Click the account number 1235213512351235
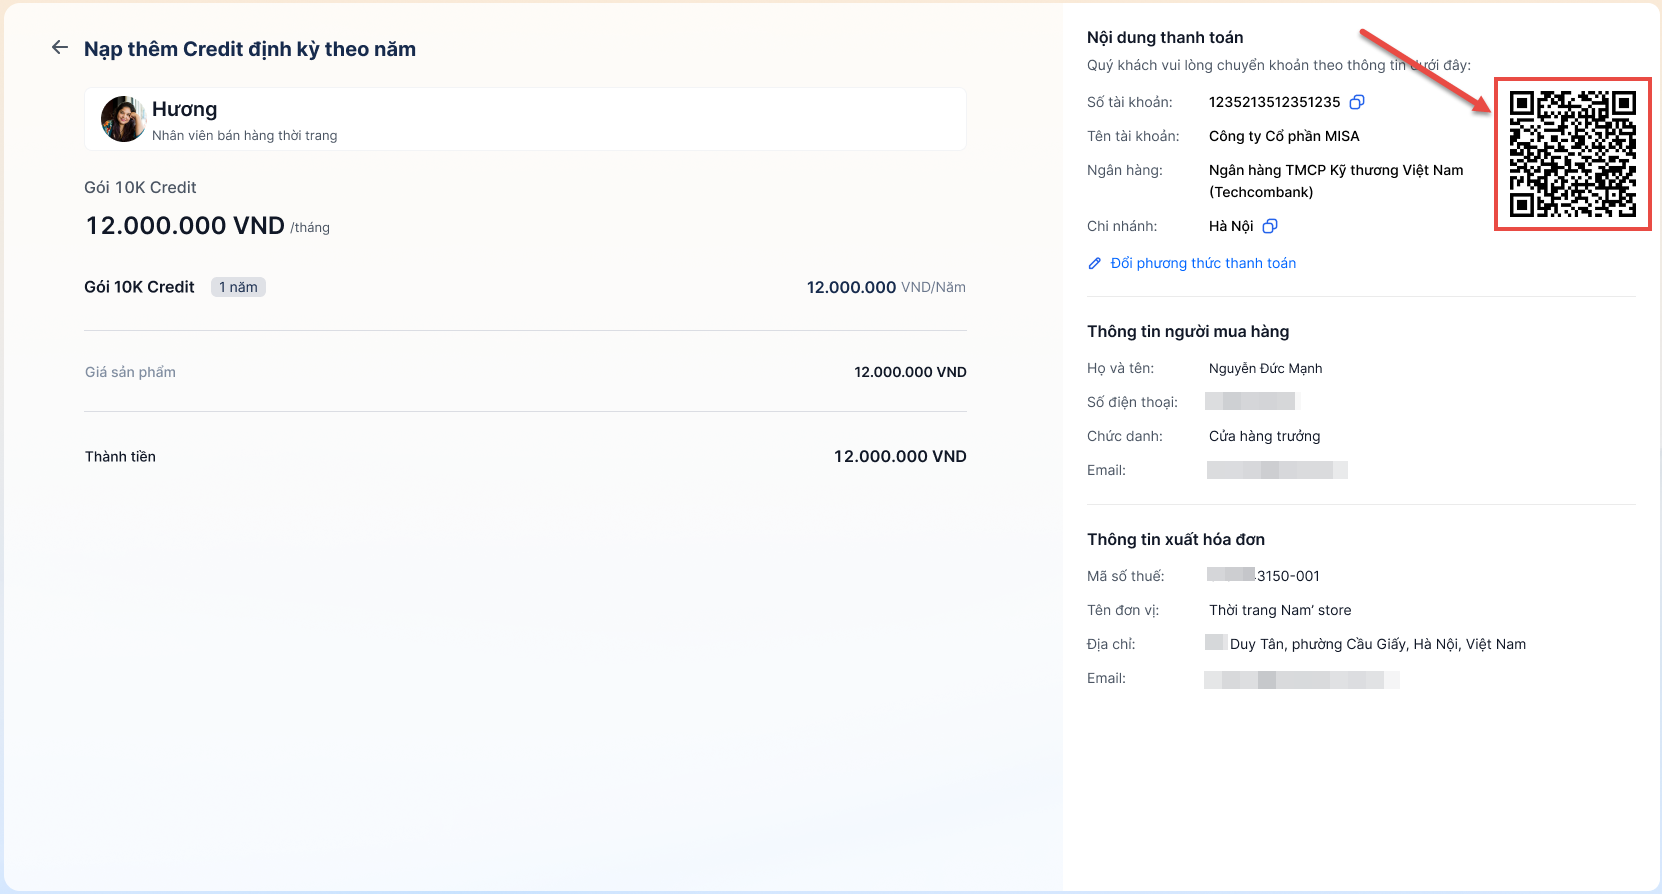Screen dimensions: 1662x894 click(x=1274, y=102)
